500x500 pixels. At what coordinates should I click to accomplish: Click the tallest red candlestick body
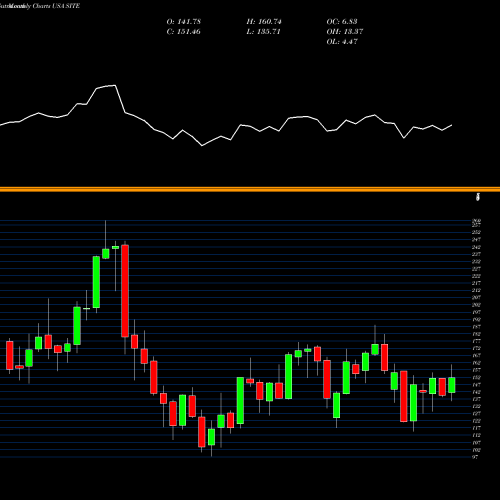click(125, 291)
